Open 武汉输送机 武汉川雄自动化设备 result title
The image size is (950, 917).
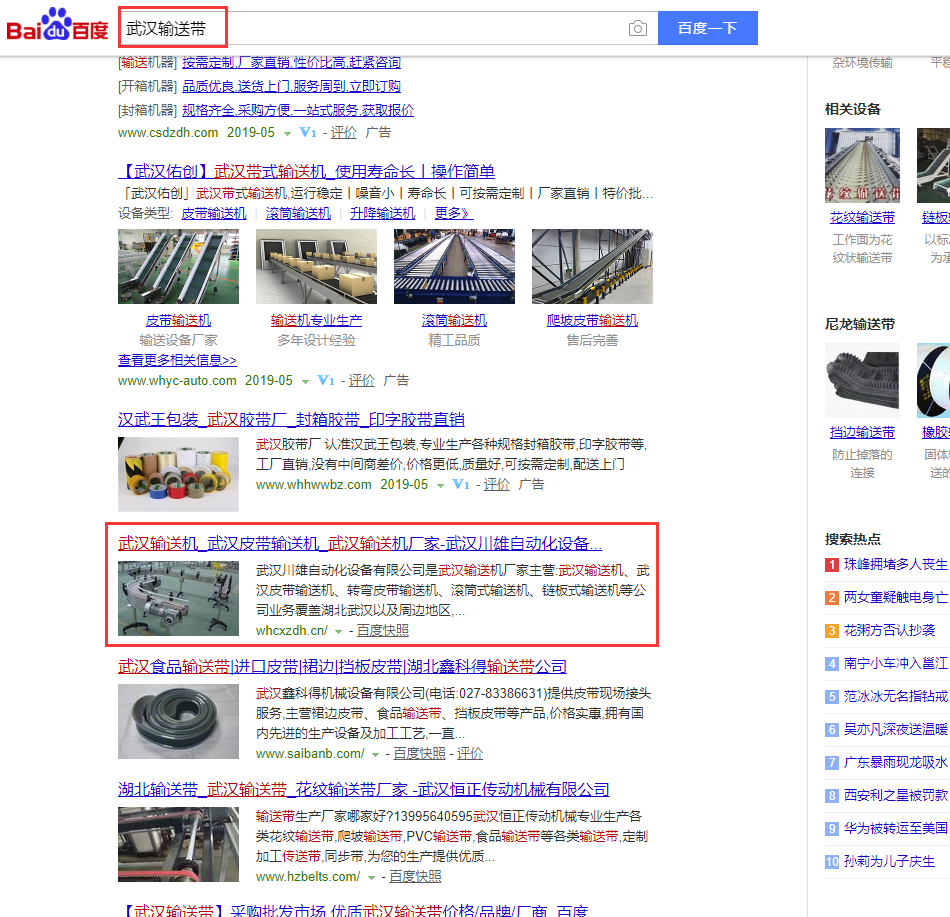coord(360,543)
